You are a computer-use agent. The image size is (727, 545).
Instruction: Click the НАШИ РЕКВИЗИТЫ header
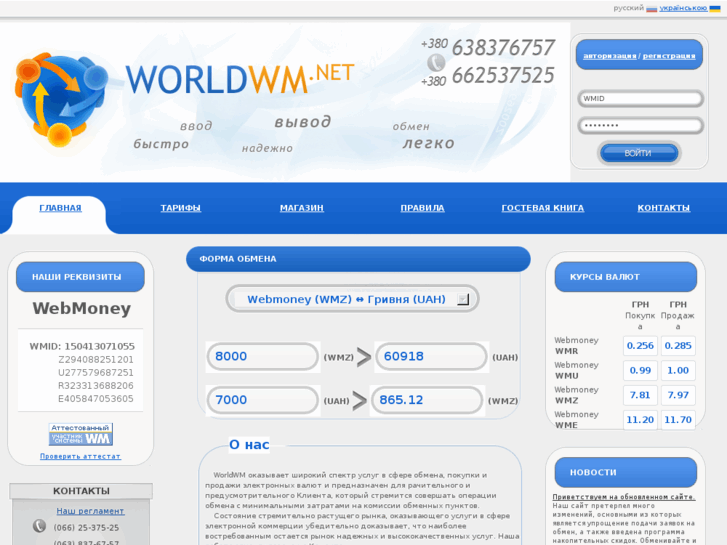(x=80, y=277)
